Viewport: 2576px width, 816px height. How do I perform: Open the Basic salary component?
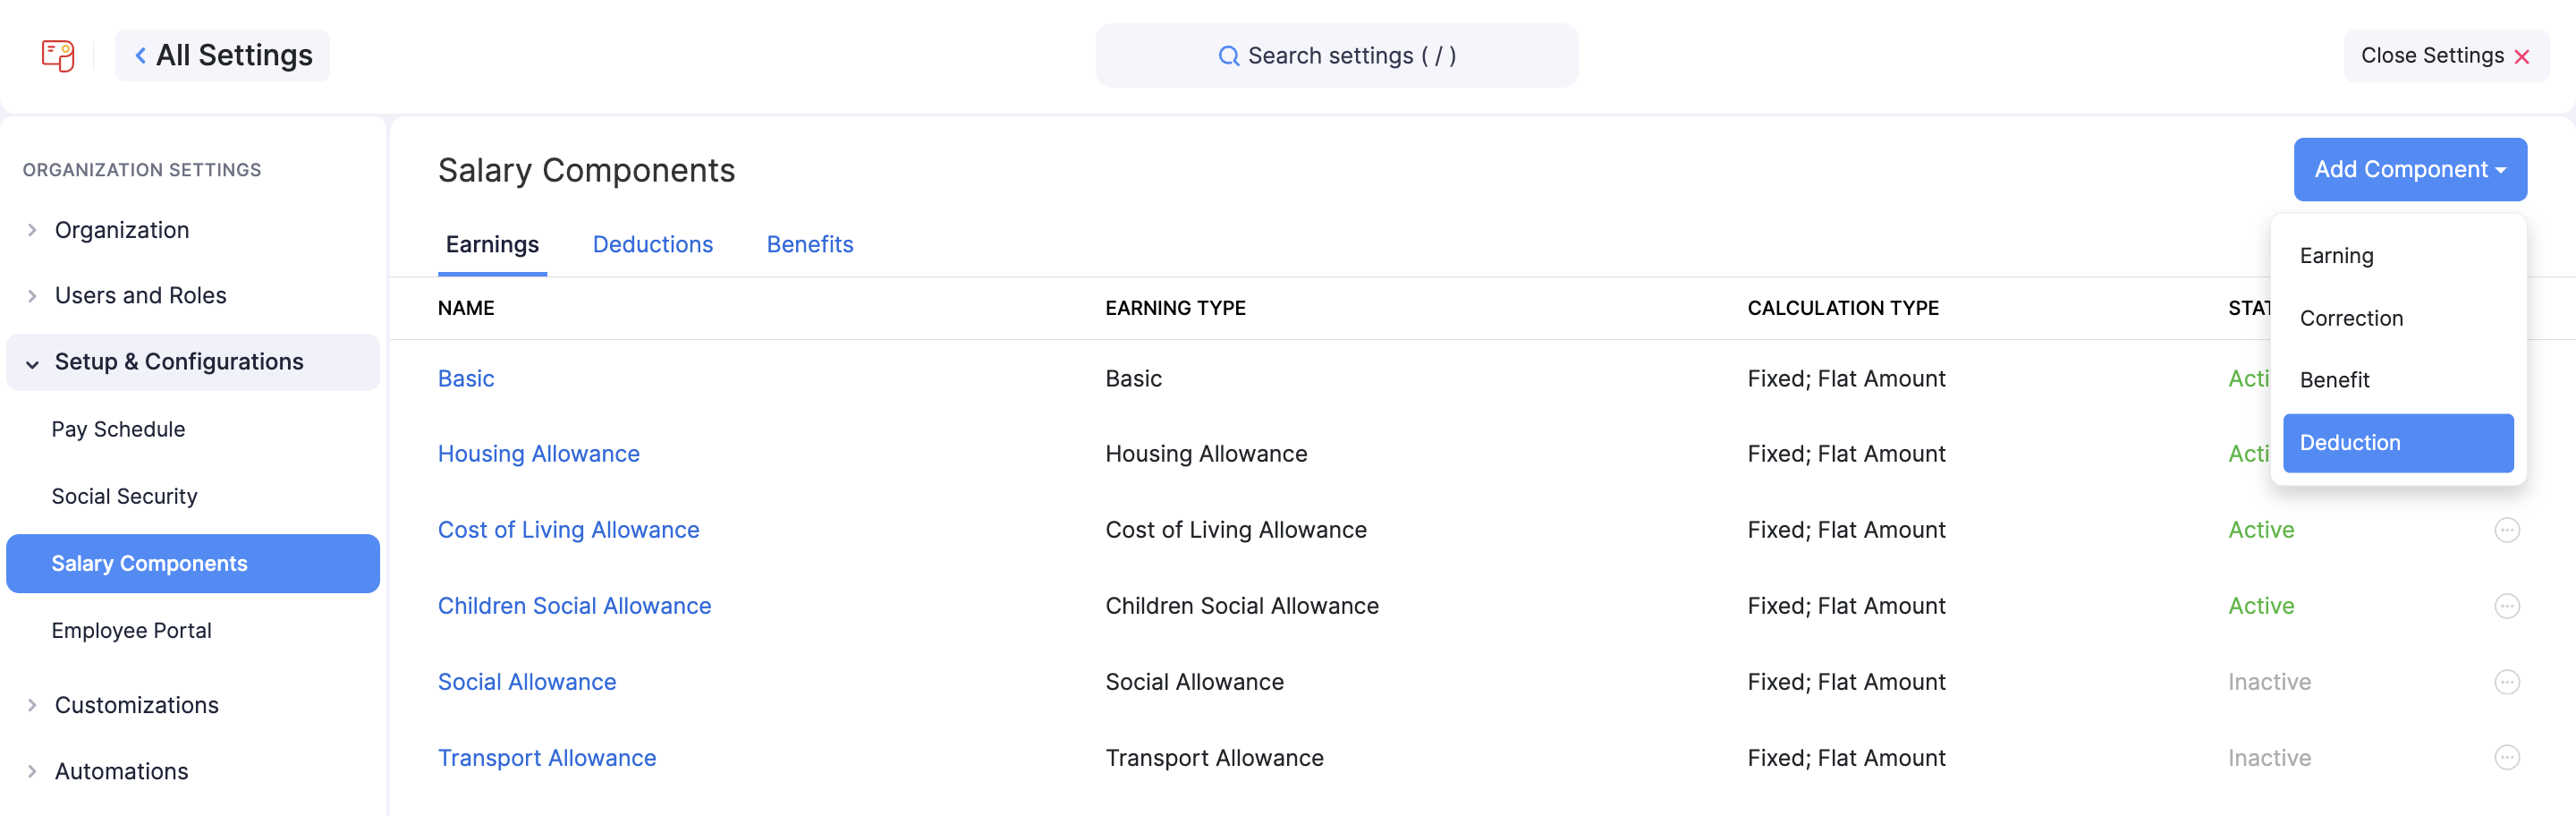click(x=466, y=378)
